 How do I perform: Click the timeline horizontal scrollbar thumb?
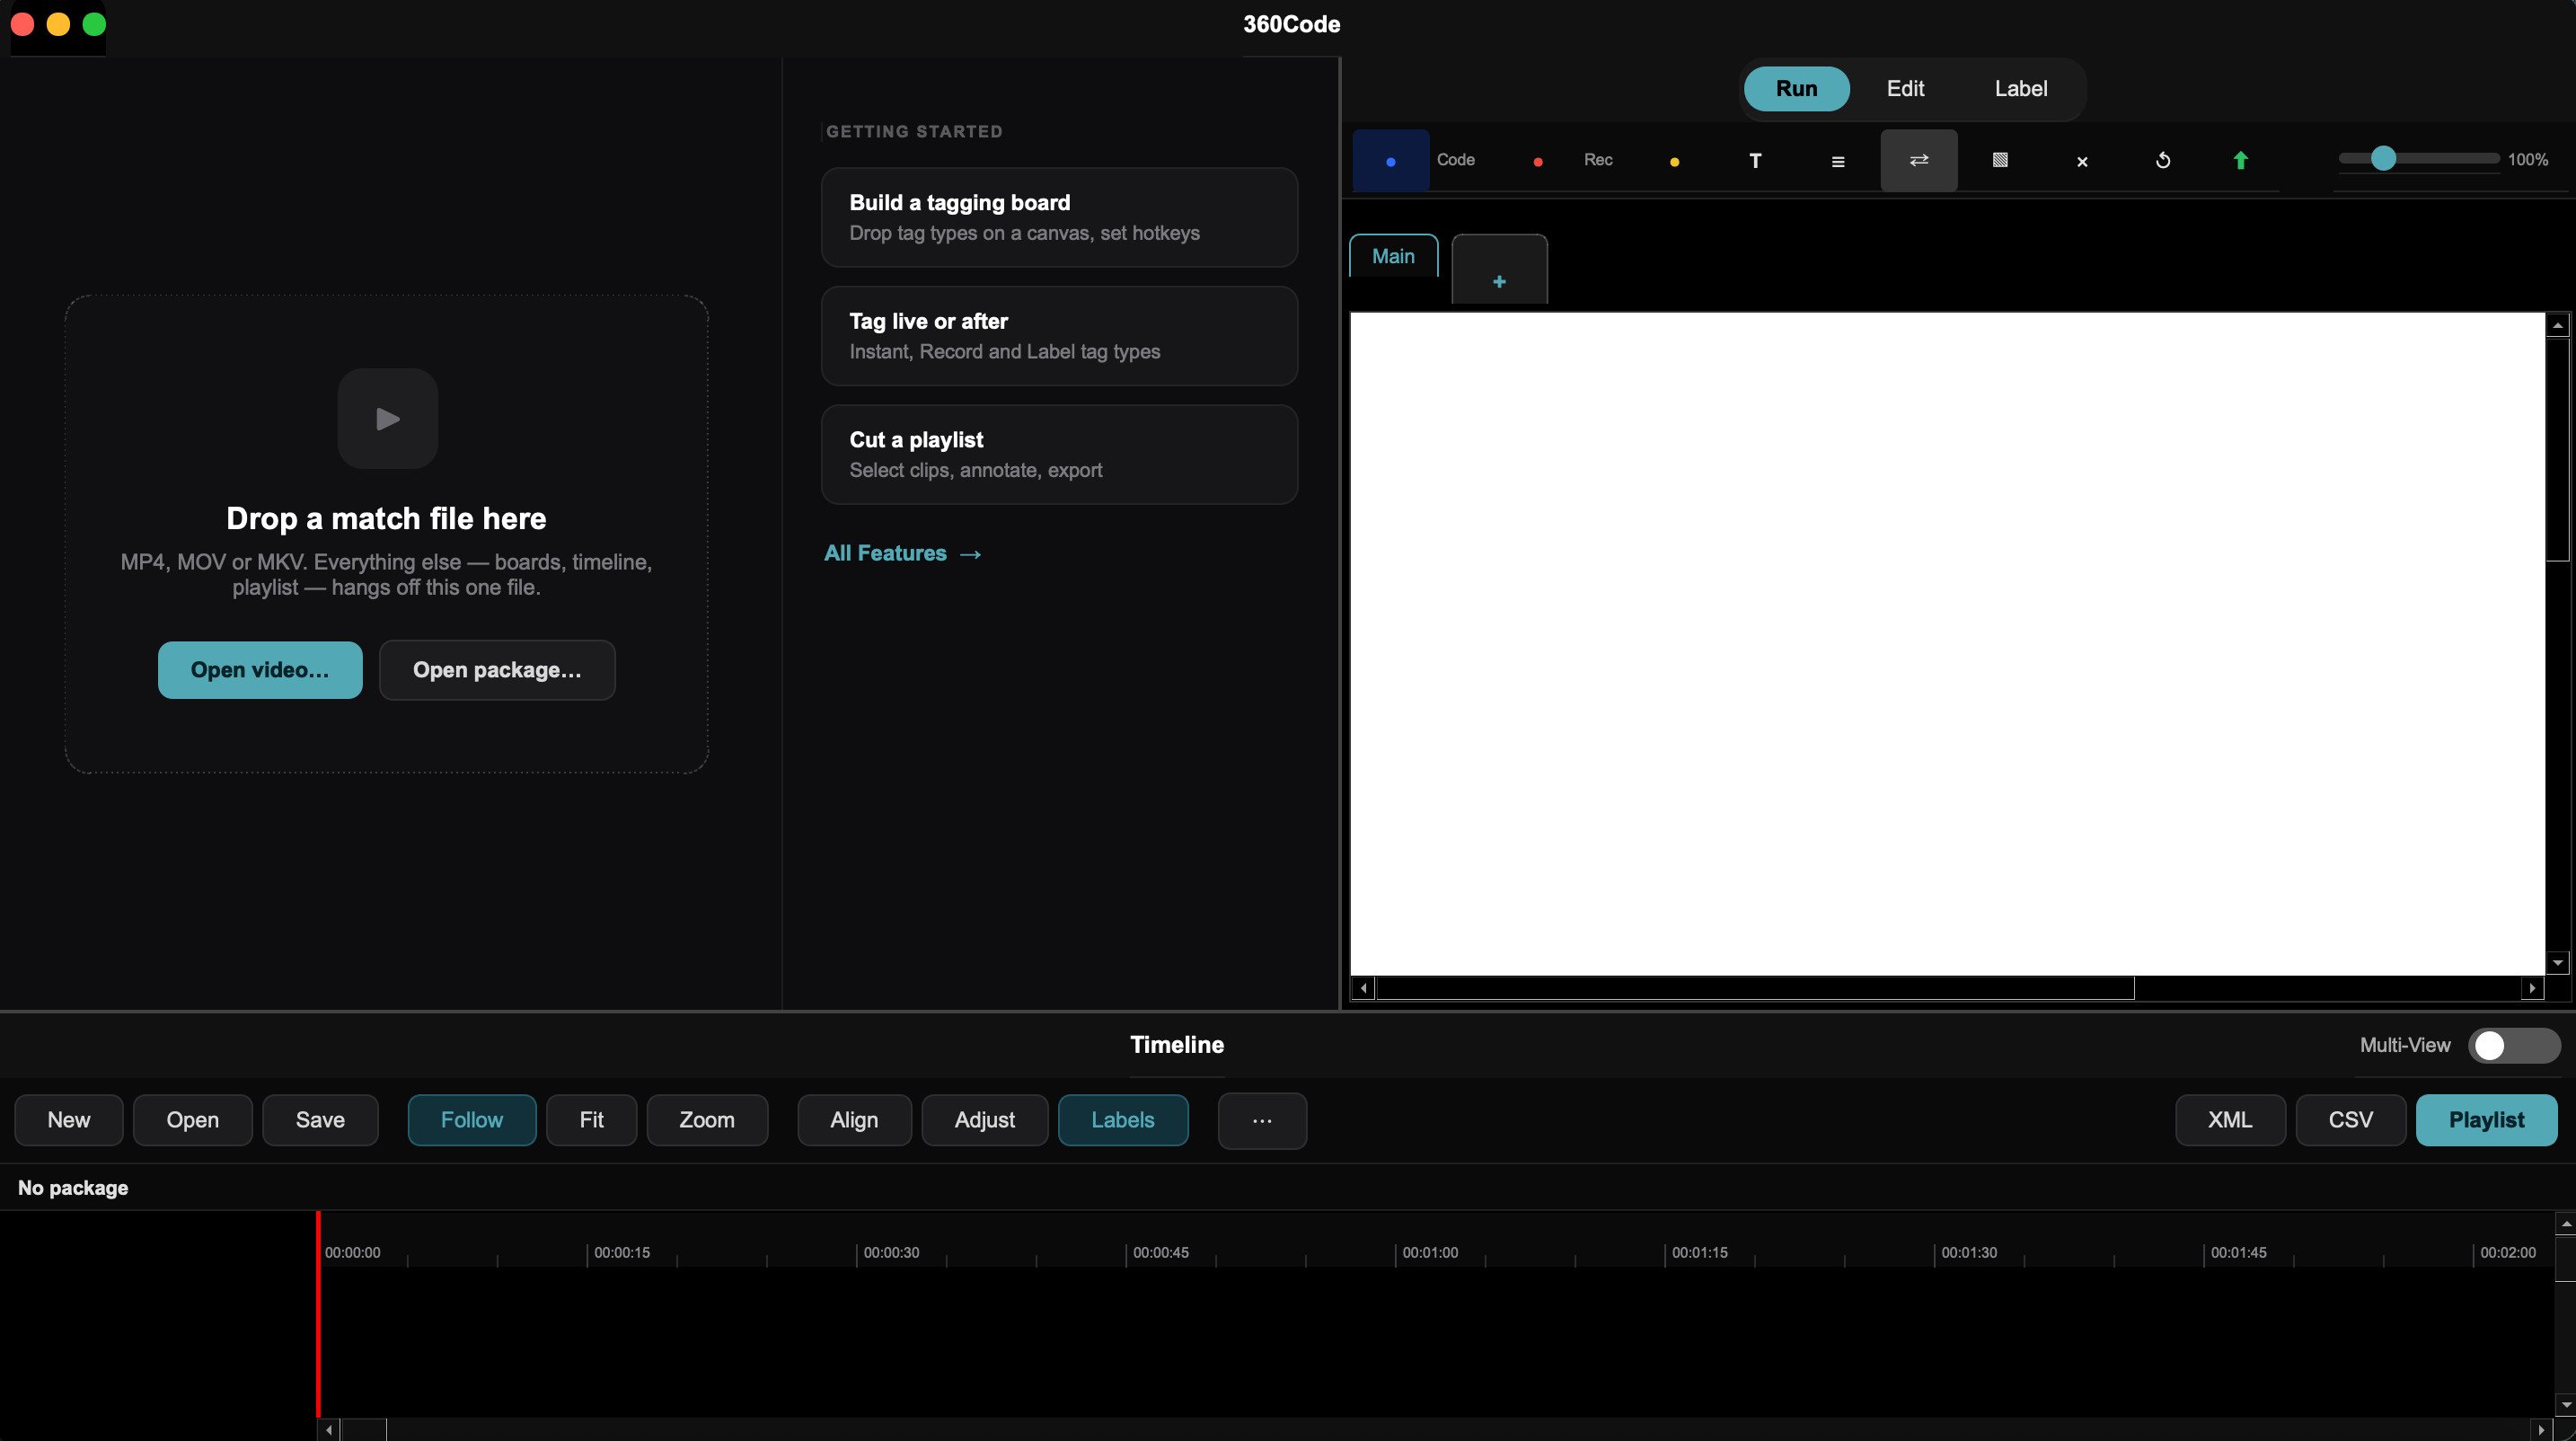point(364,1430)
